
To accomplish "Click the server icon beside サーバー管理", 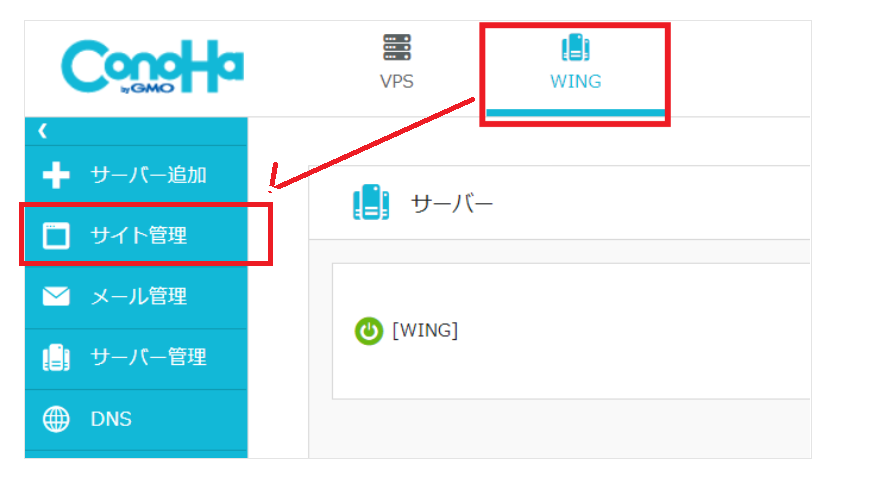I will click(x=56, y=357).
